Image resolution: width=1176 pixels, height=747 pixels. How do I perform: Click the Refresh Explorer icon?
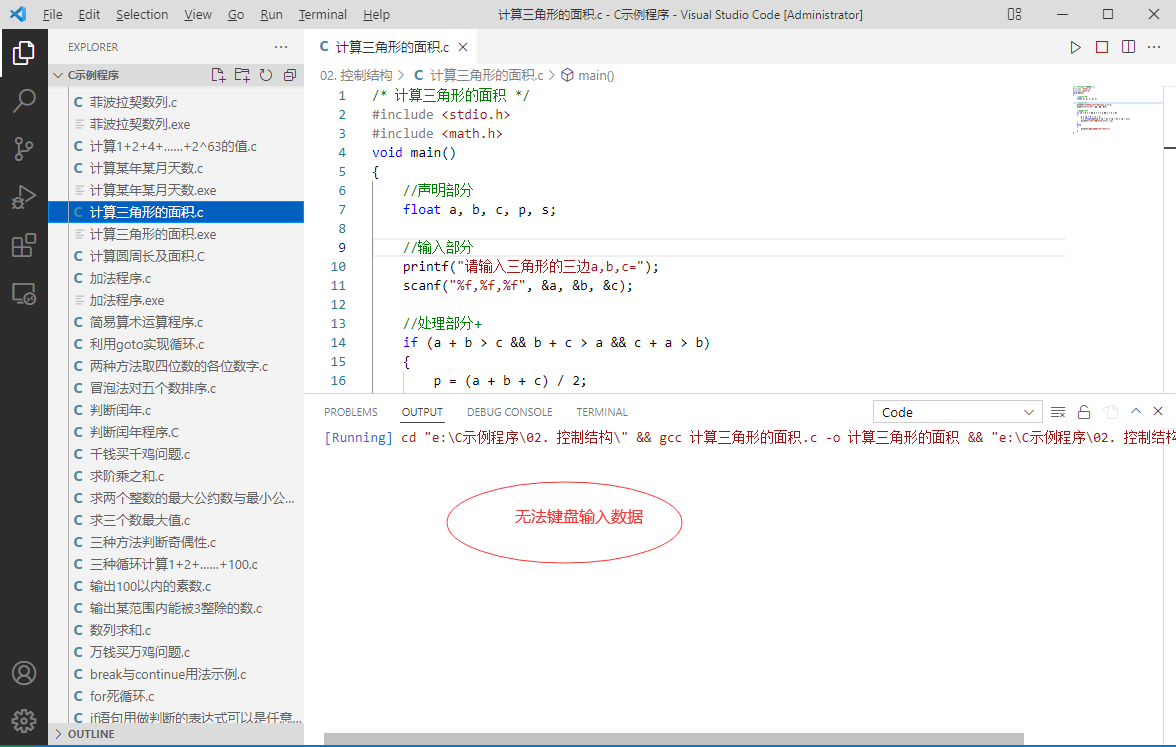click(264, 75)
